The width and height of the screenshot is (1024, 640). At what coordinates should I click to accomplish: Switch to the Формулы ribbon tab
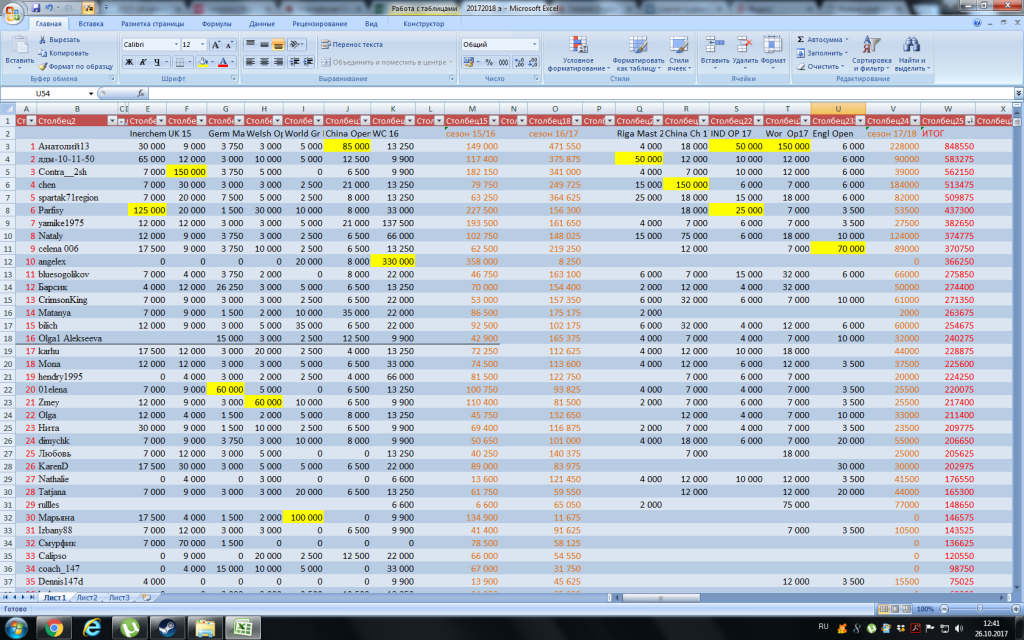tap(216, 22)
